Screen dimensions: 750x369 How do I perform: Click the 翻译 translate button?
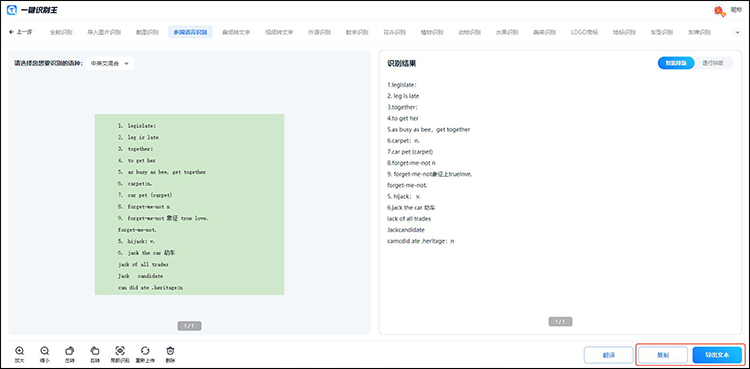coord(608,355)
